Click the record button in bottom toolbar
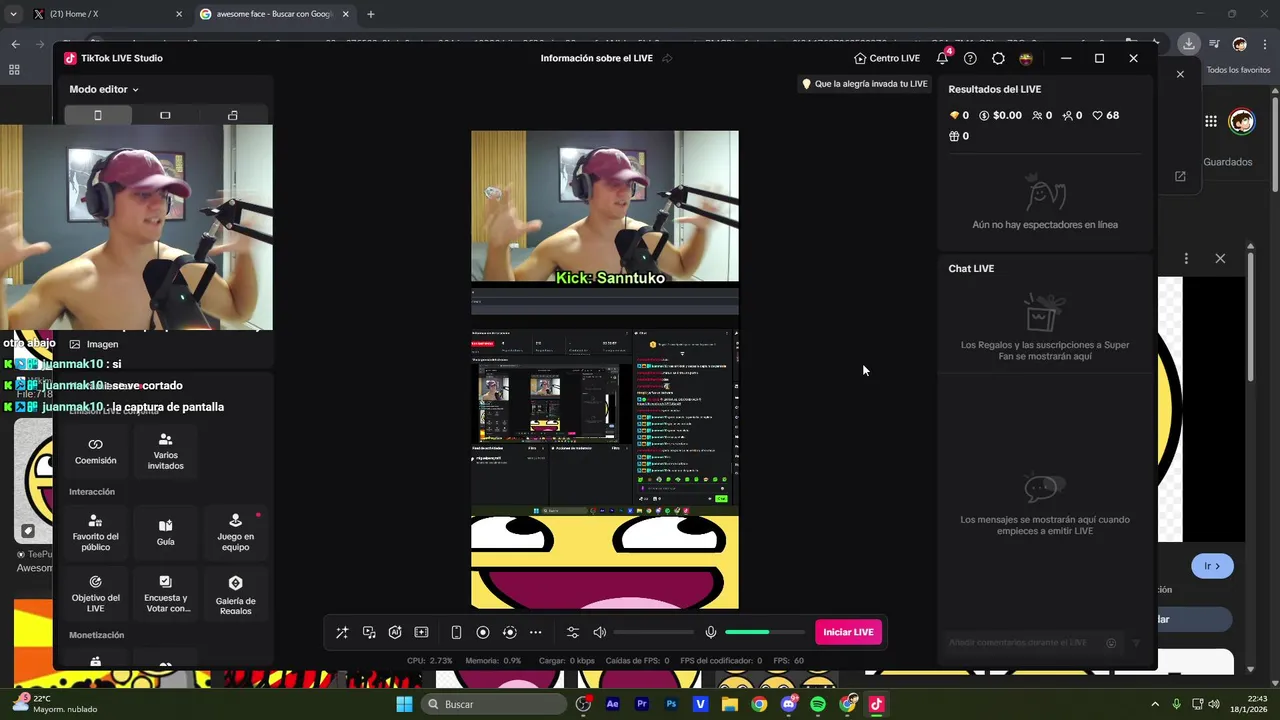Screen dimensions: 1280x720 [x=483, y=632]
